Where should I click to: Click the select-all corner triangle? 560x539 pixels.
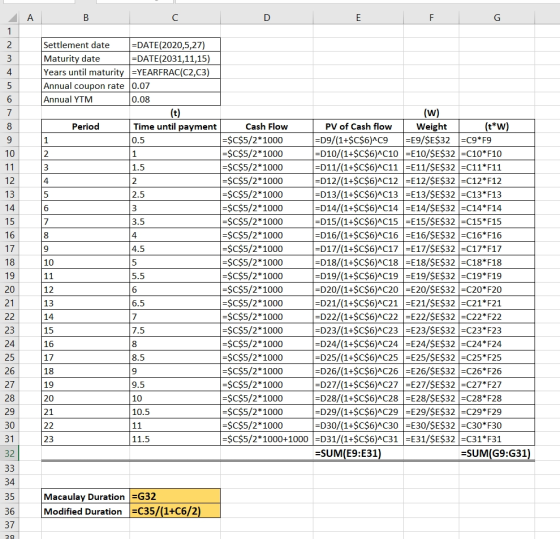coord(12,18)
